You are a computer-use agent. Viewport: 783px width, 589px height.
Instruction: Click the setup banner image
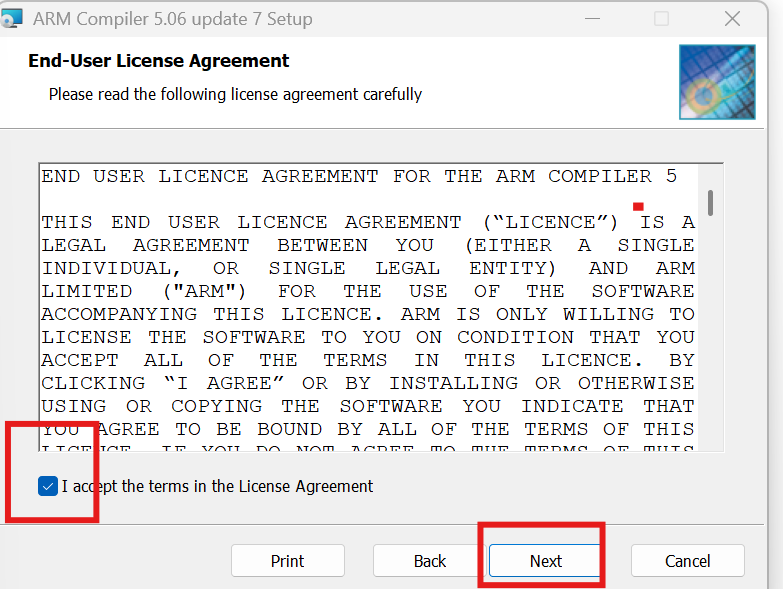pos(717,82)
